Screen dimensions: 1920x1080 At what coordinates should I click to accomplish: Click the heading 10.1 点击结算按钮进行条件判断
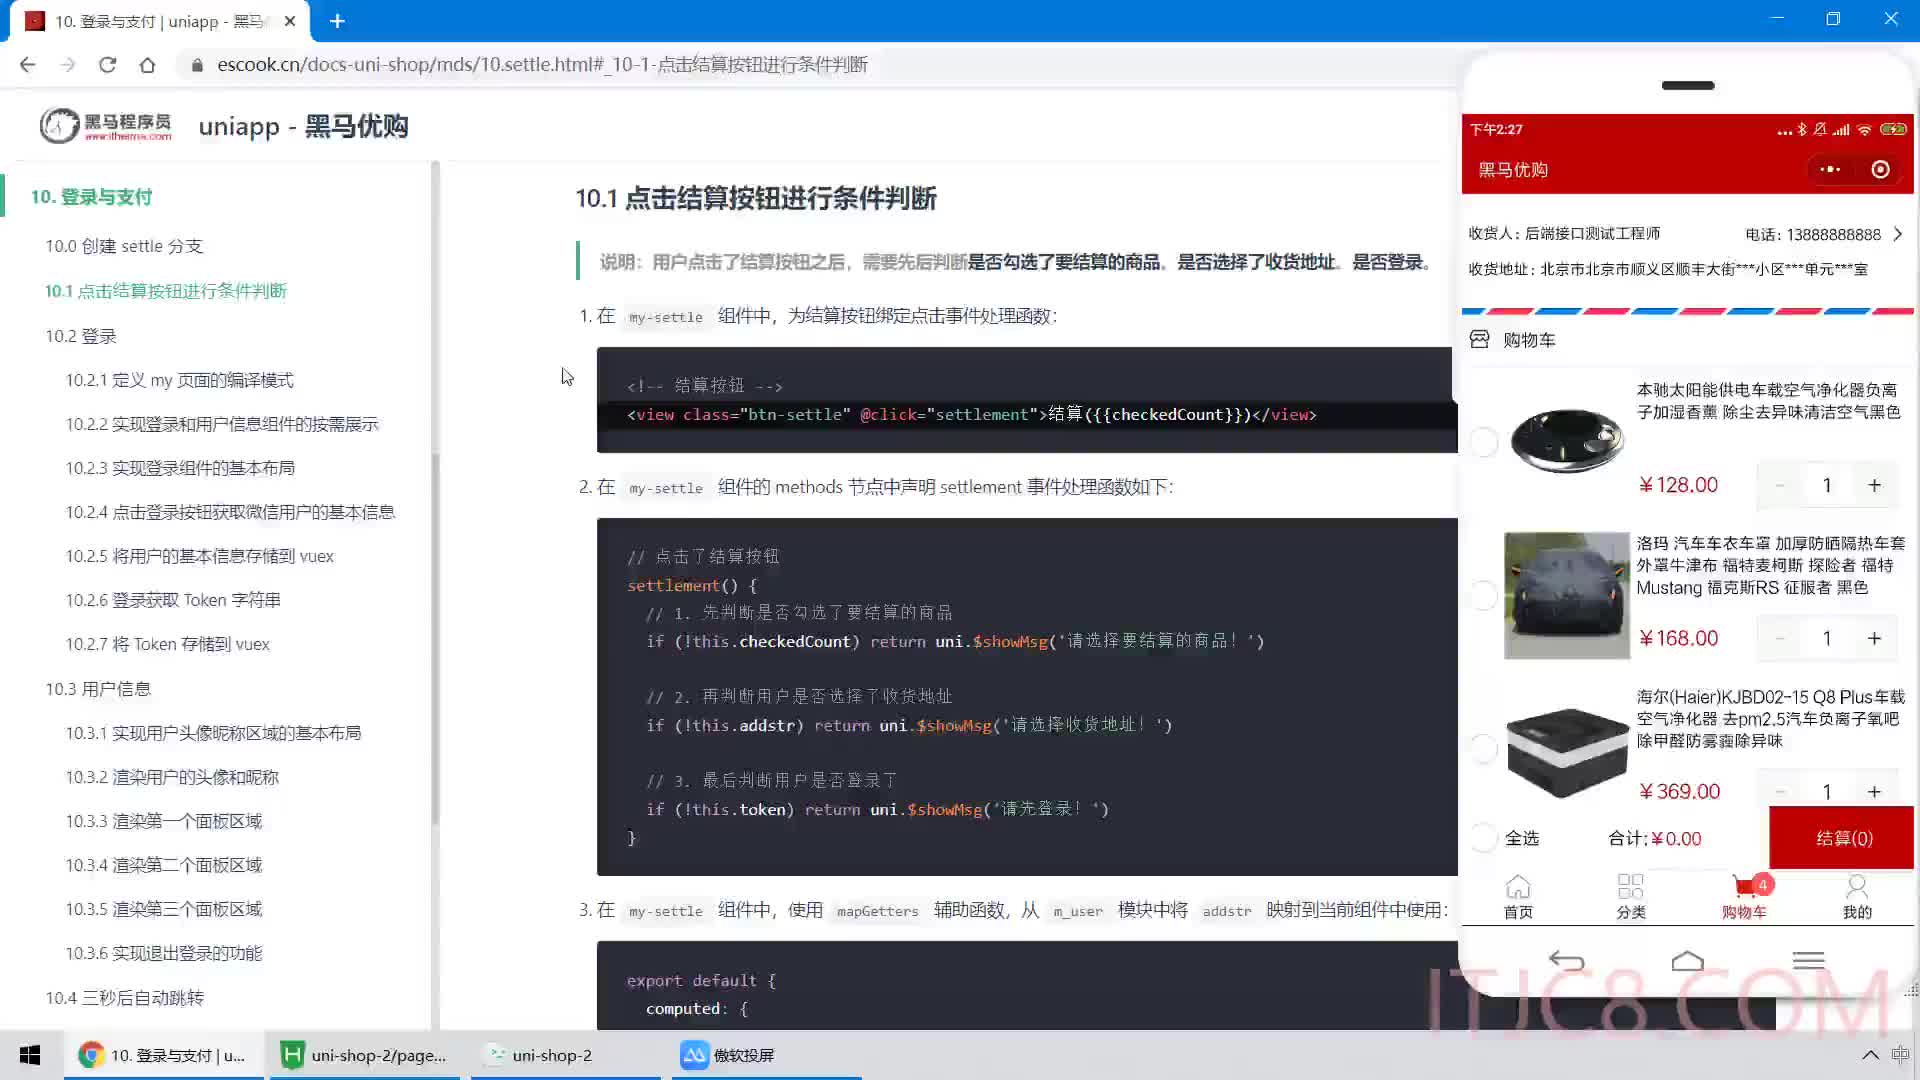coord(756,198)
